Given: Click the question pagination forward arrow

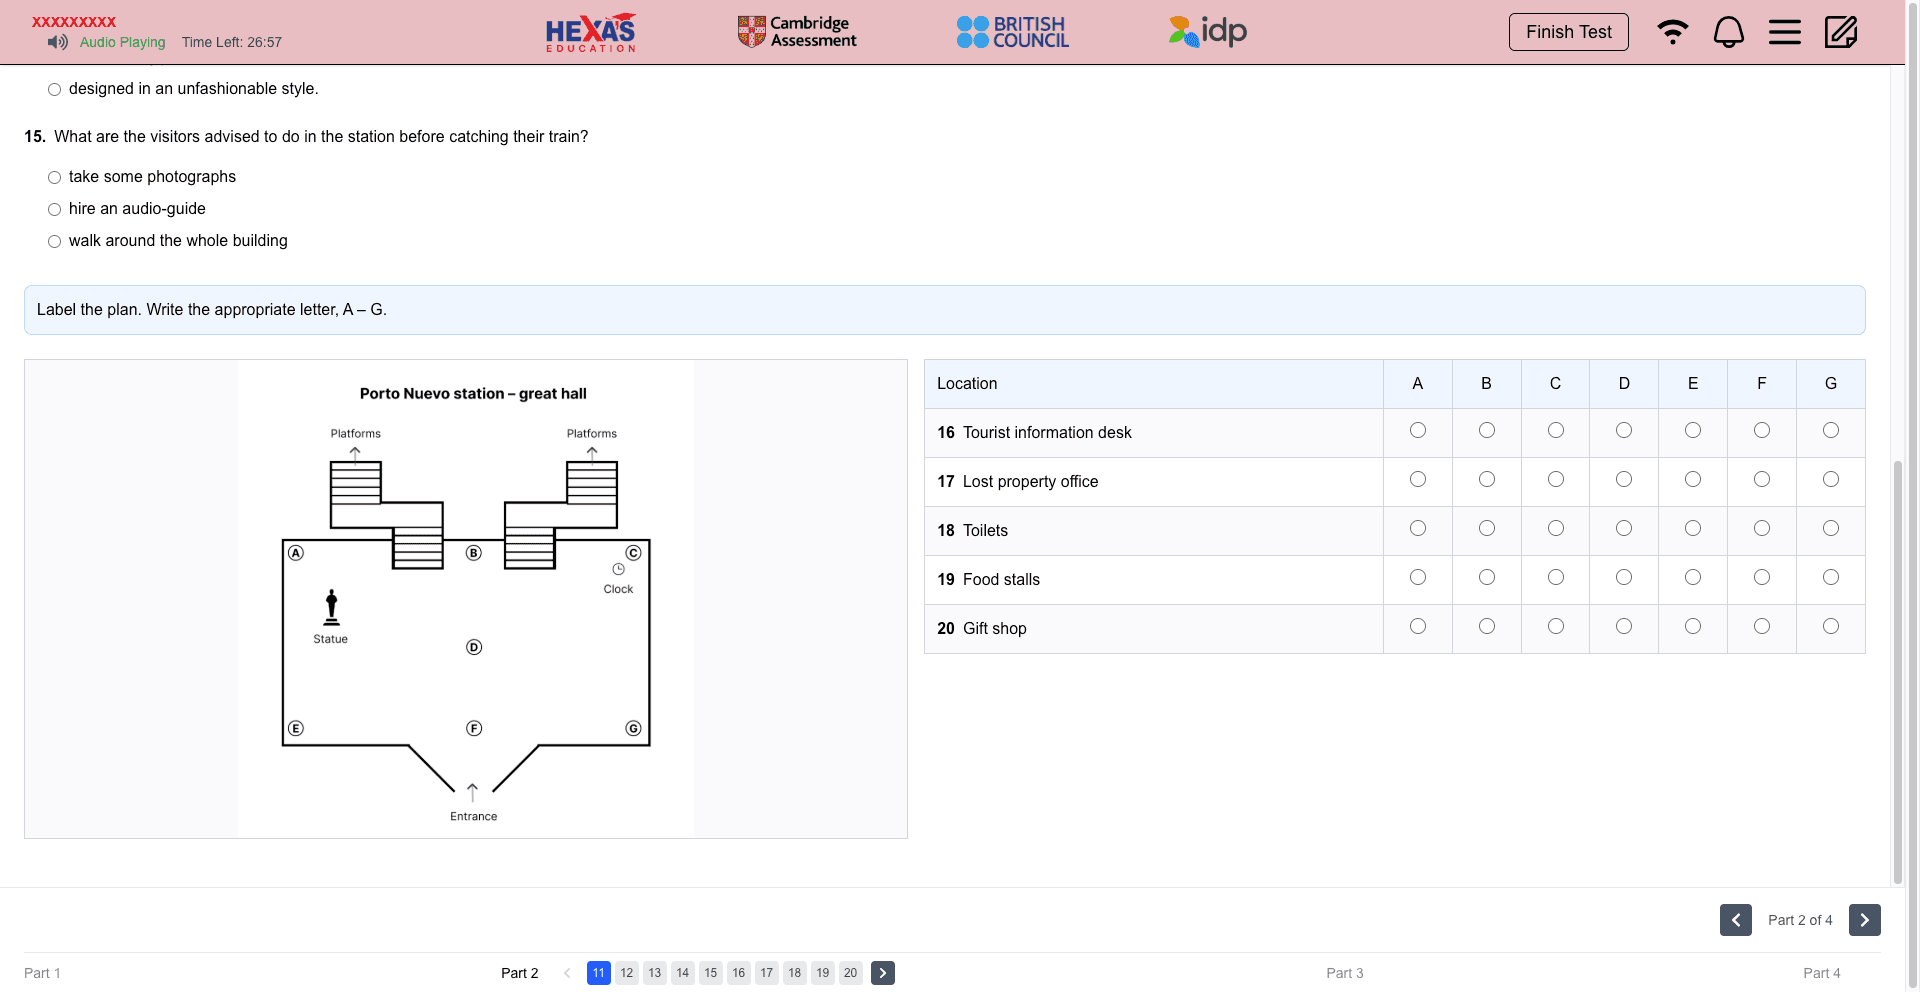Looking at the screenshot, I should [x=882, y=972].
